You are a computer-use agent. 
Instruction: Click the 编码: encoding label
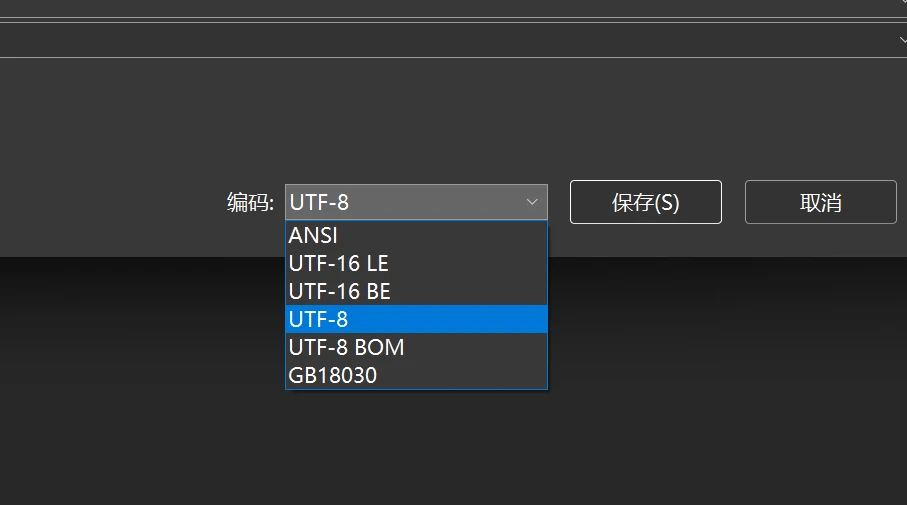pos(250,203)
